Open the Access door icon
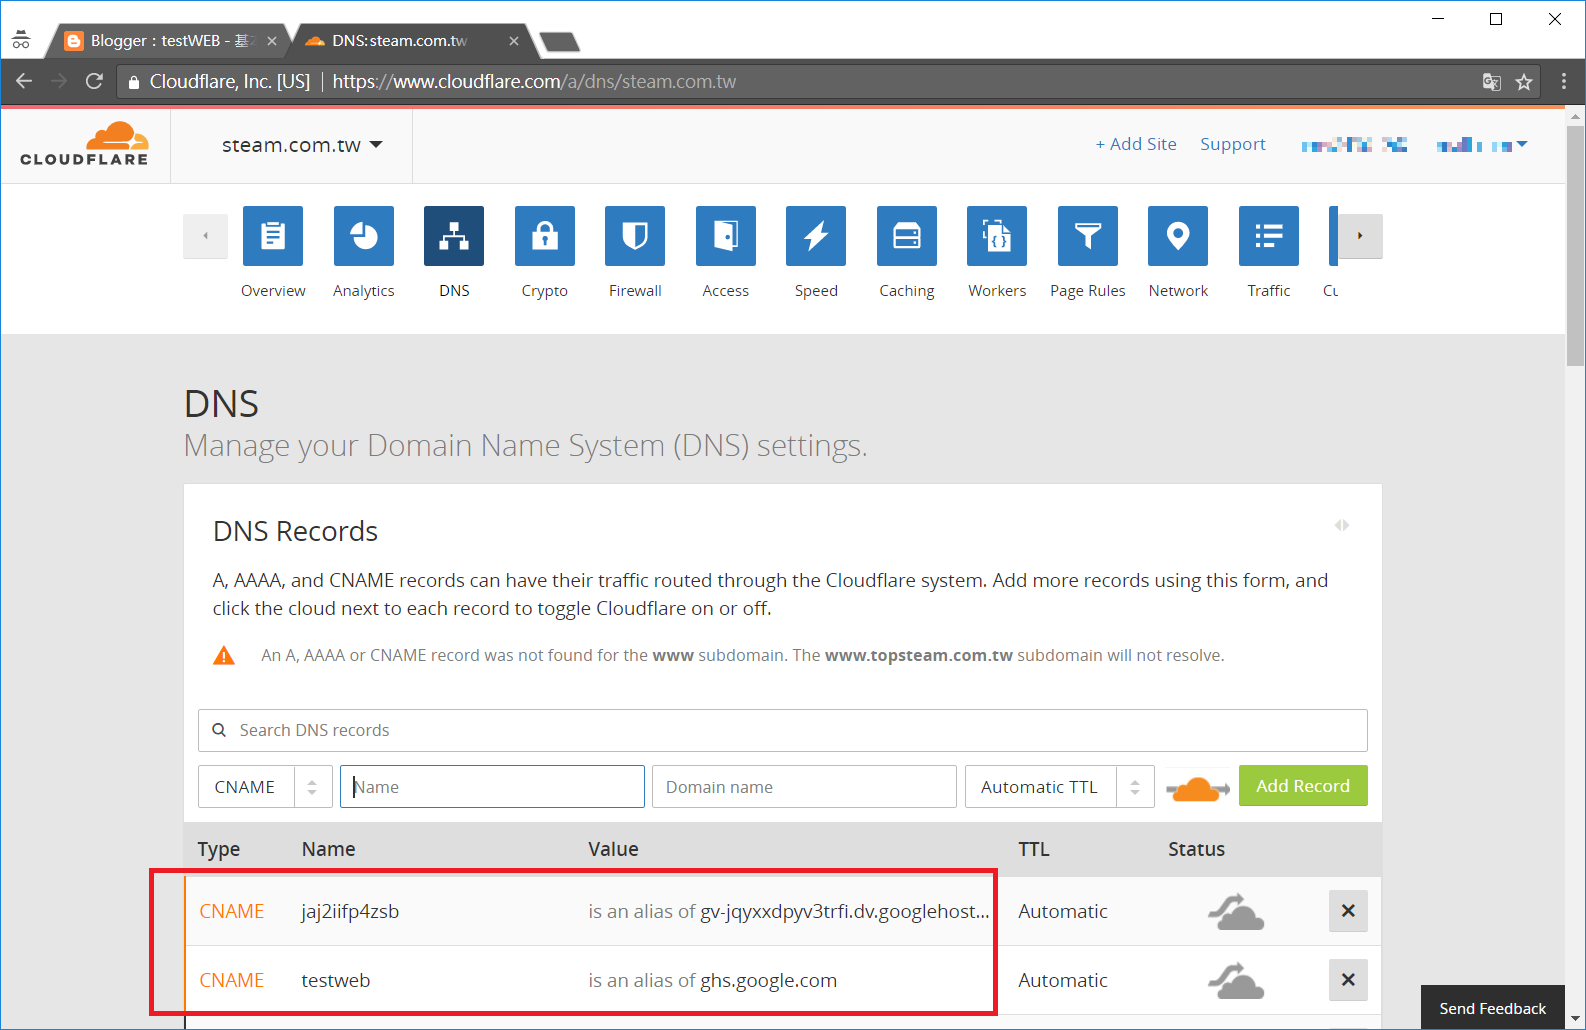This screenshot has height=1030, width=1586. [x=726, y=236]
